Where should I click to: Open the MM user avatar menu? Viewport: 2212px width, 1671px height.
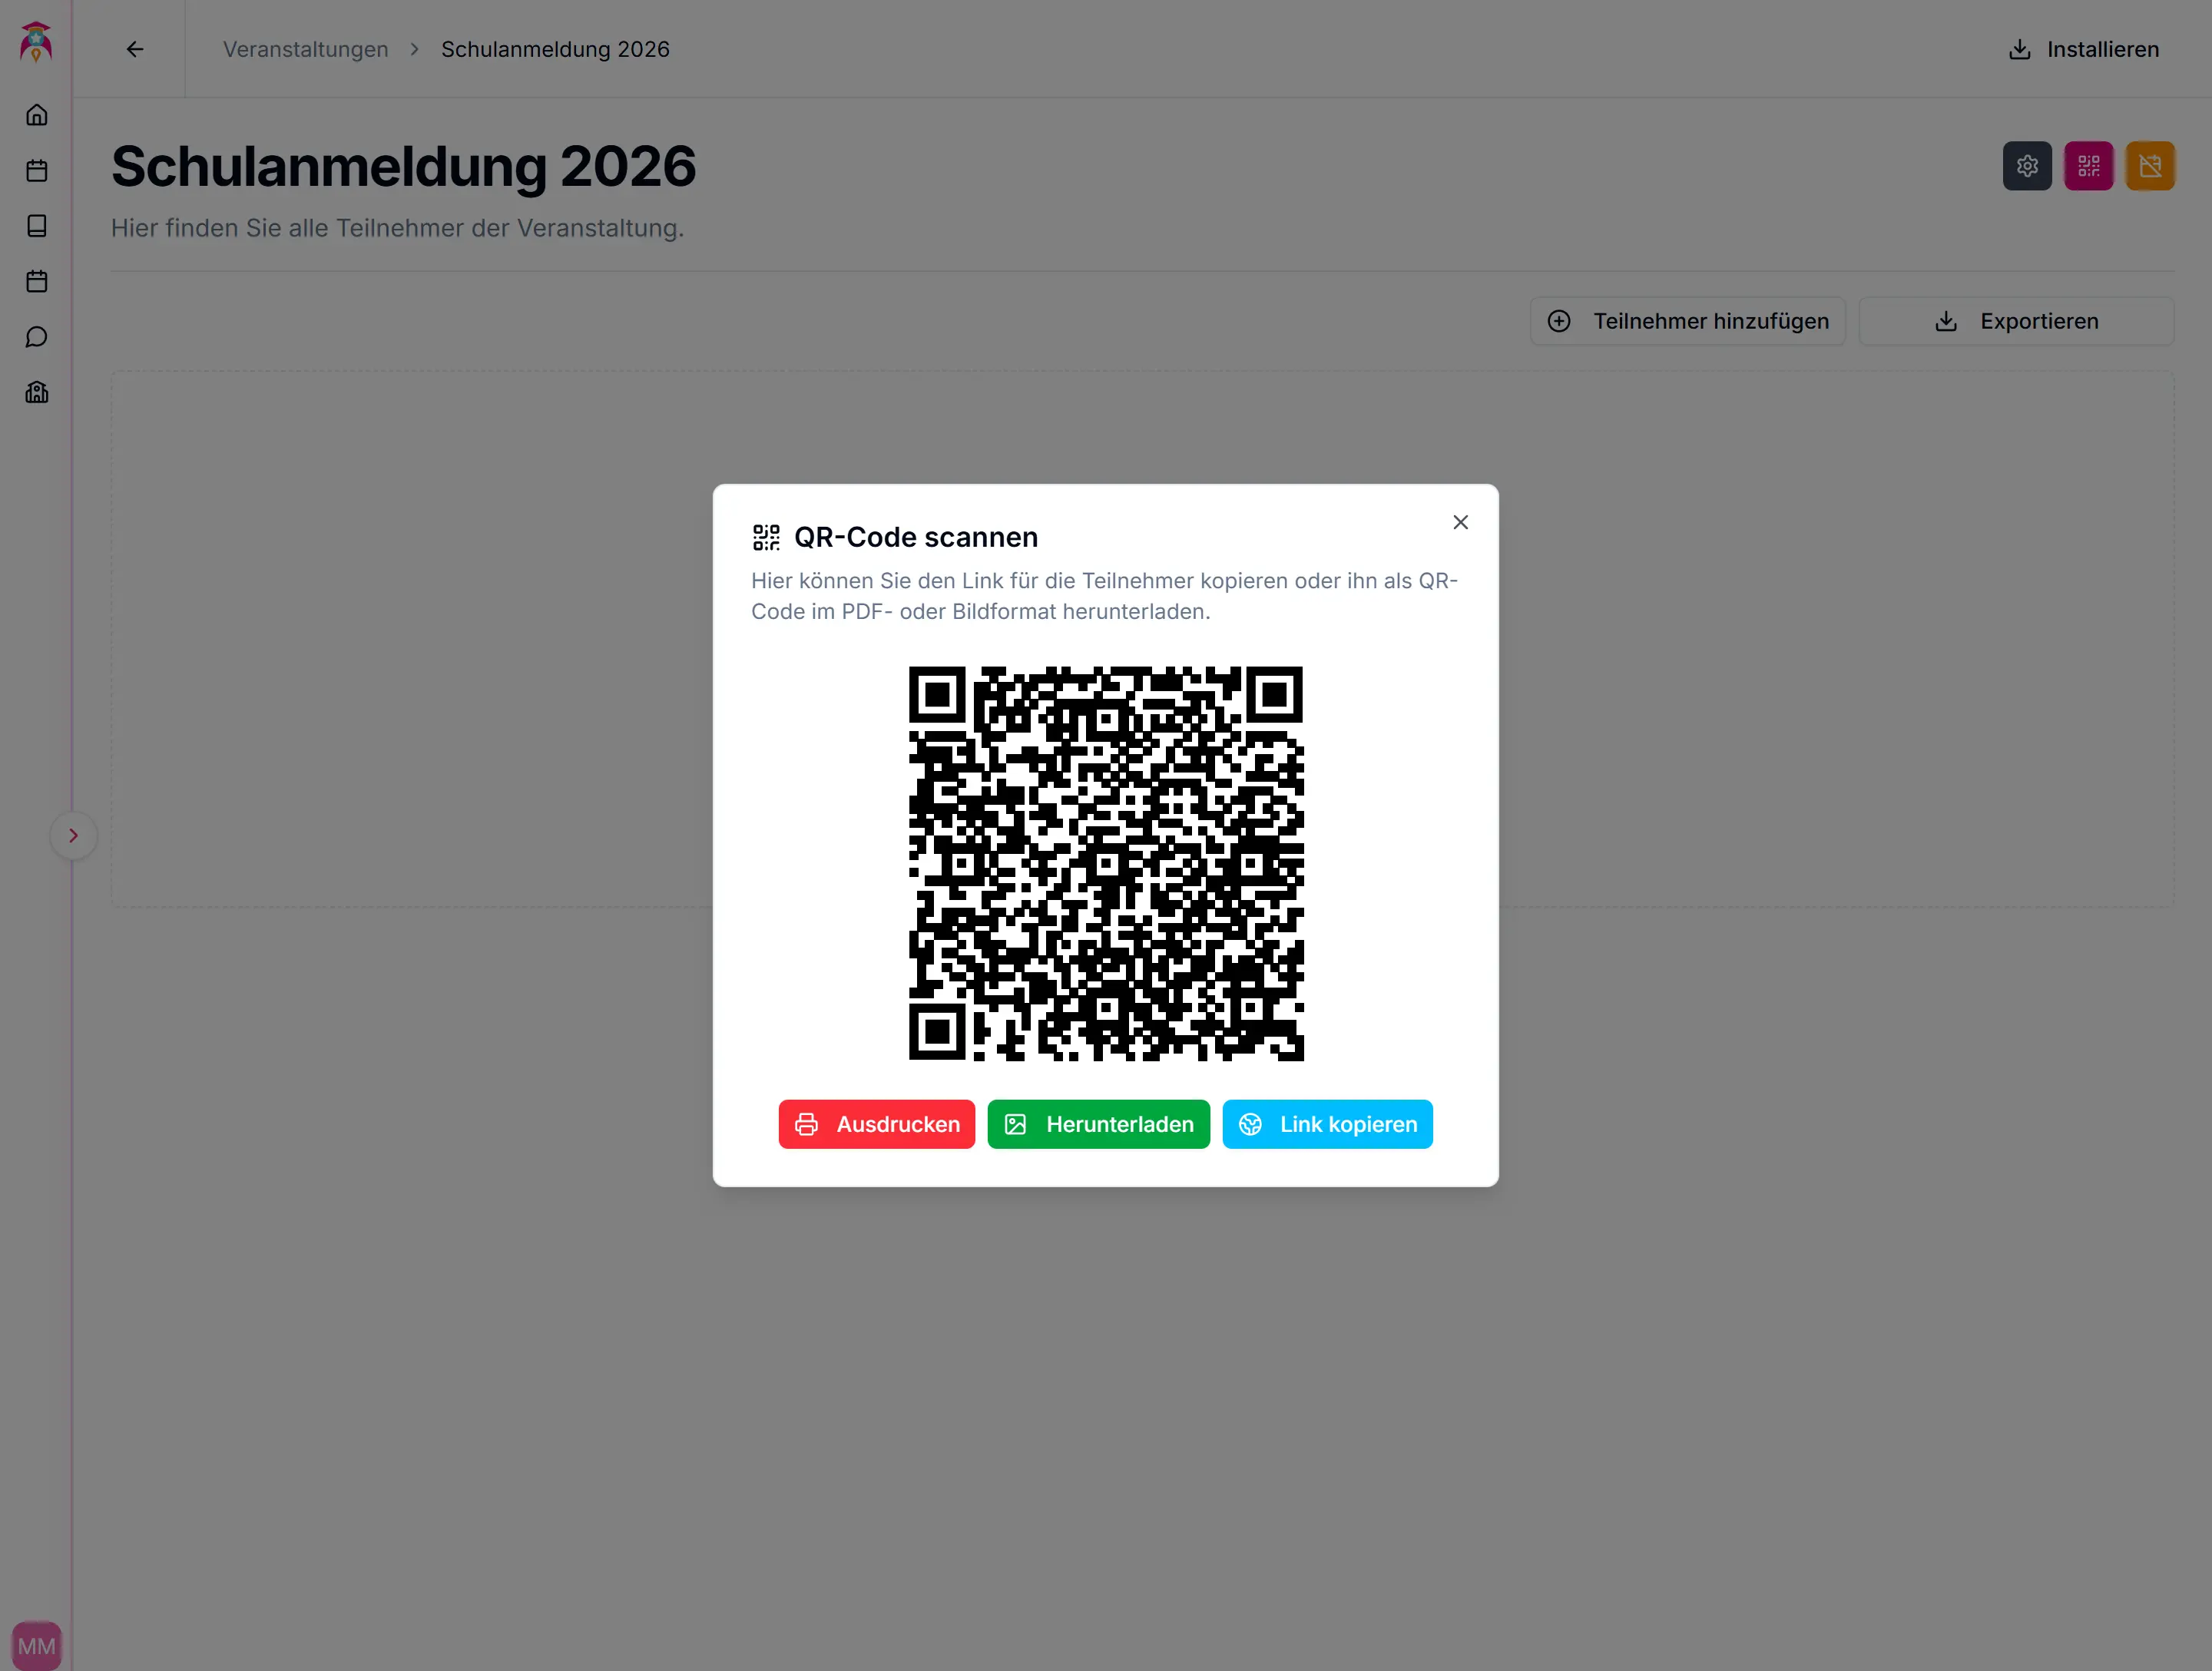37,1645
